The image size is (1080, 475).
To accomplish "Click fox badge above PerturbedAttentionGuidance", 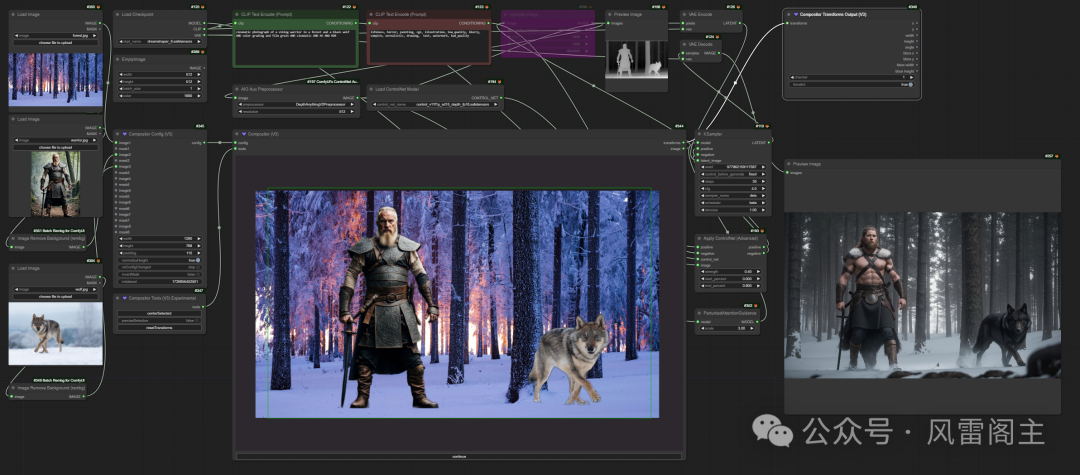I will click(x=756, y=305).
